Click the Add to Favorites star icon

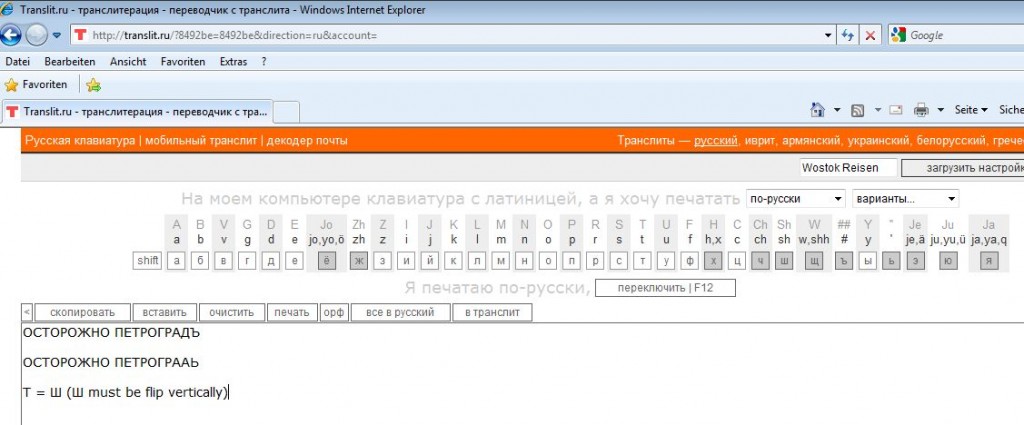pos(93,85)
